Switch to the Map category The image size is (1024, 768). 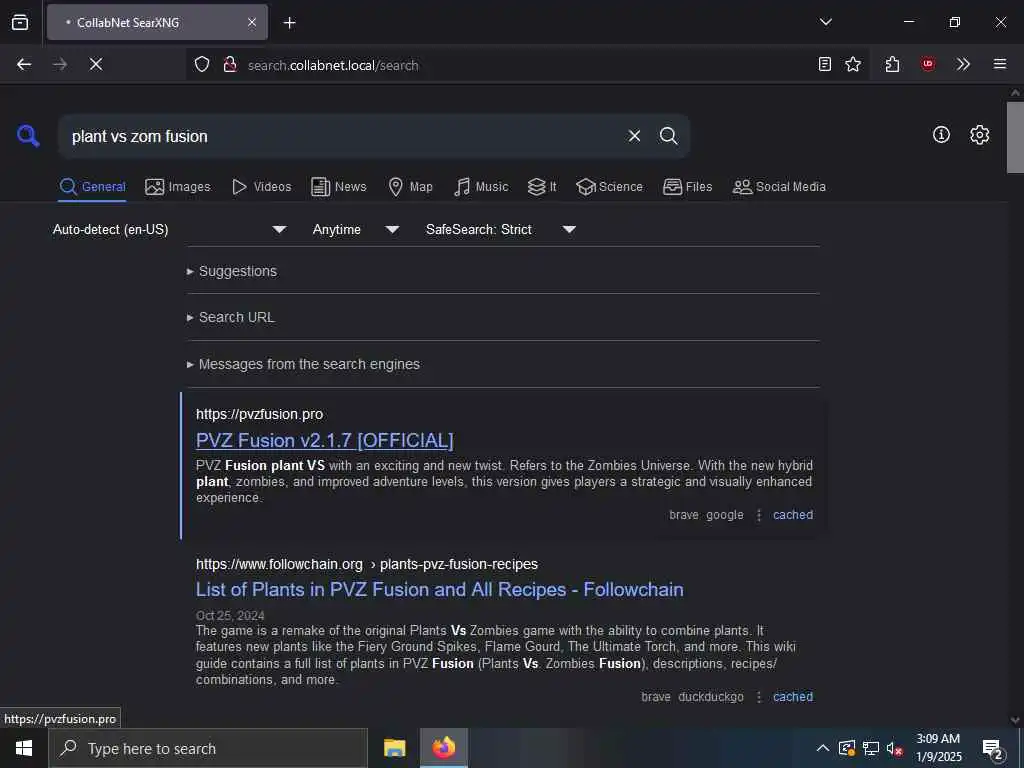pos(410,187)
